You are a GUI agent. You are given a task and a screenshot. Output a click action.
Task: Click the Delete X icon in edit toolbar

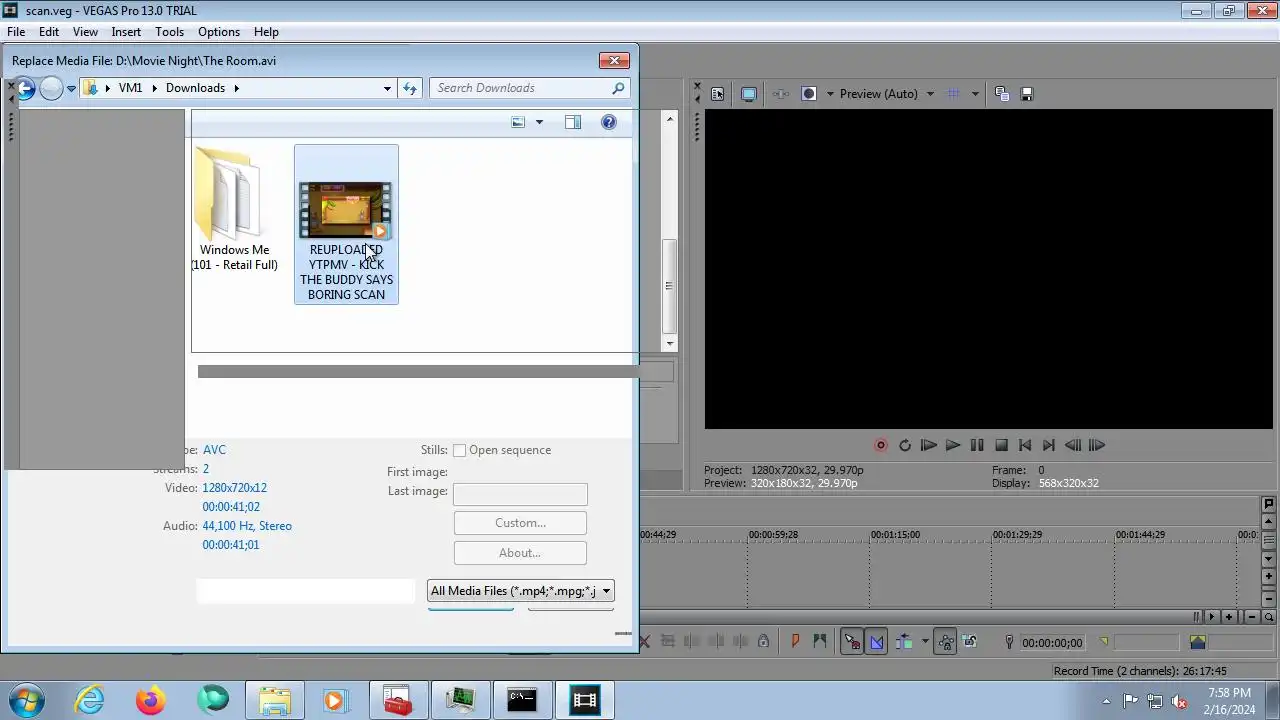point(644,642)
